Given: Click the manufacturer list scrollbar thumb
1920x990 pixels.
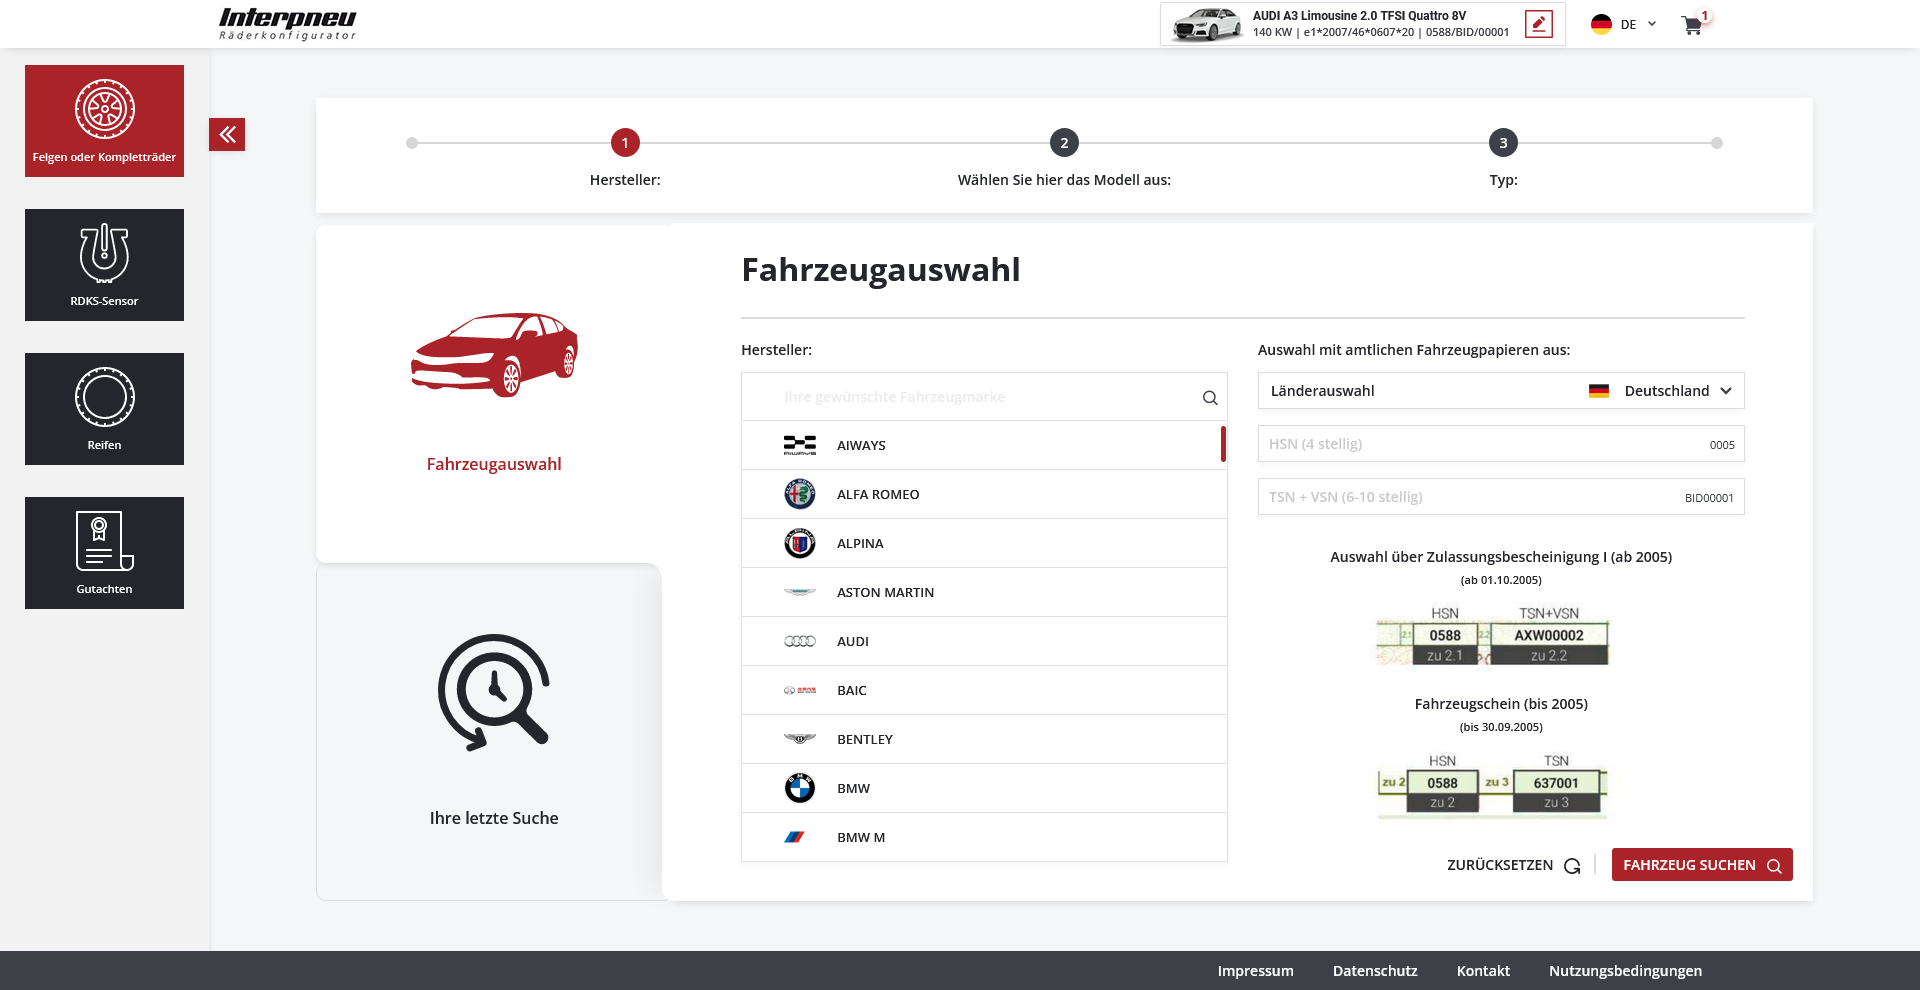Looking at the screenshot, I should click(x=1223, y=444).
